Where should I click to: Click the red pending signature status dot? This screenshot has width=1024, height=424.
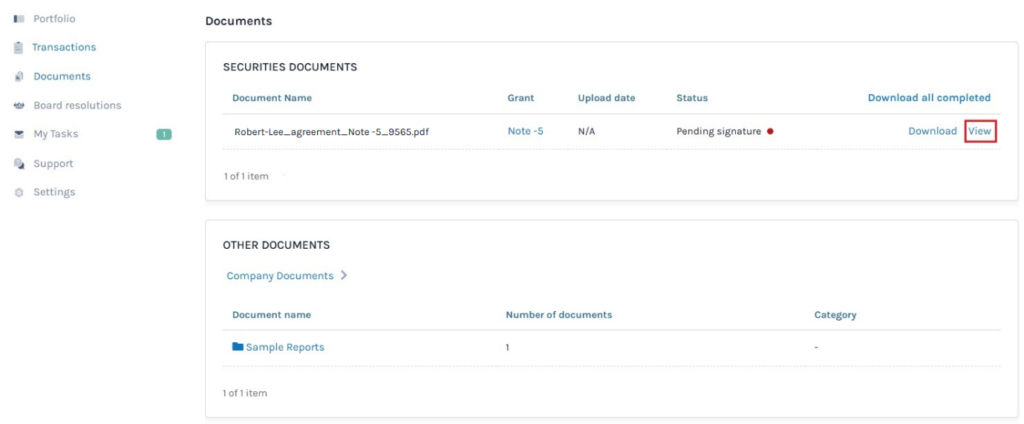(x=770, y=131)
